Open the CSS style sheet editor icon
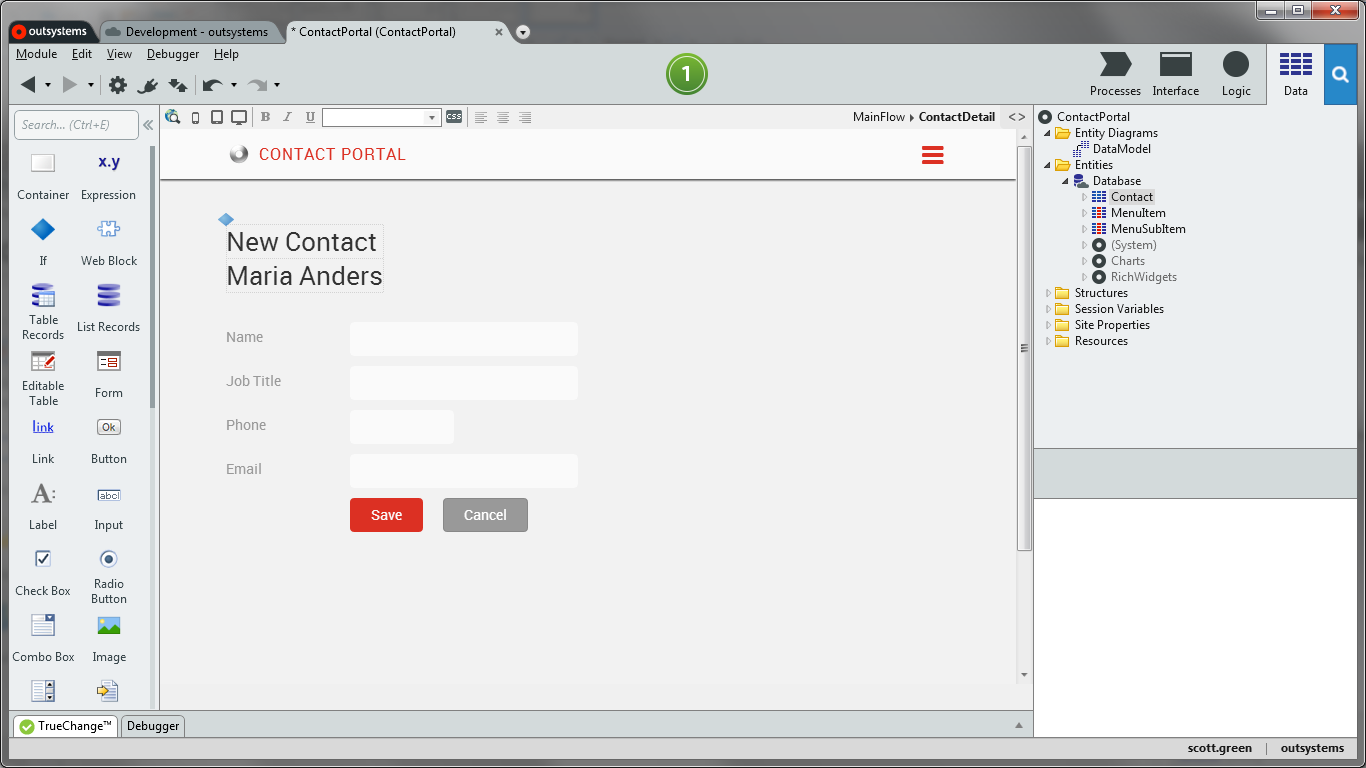This screenshot has width=1366, height=768. pyautogui.click(x=454, y=117)
